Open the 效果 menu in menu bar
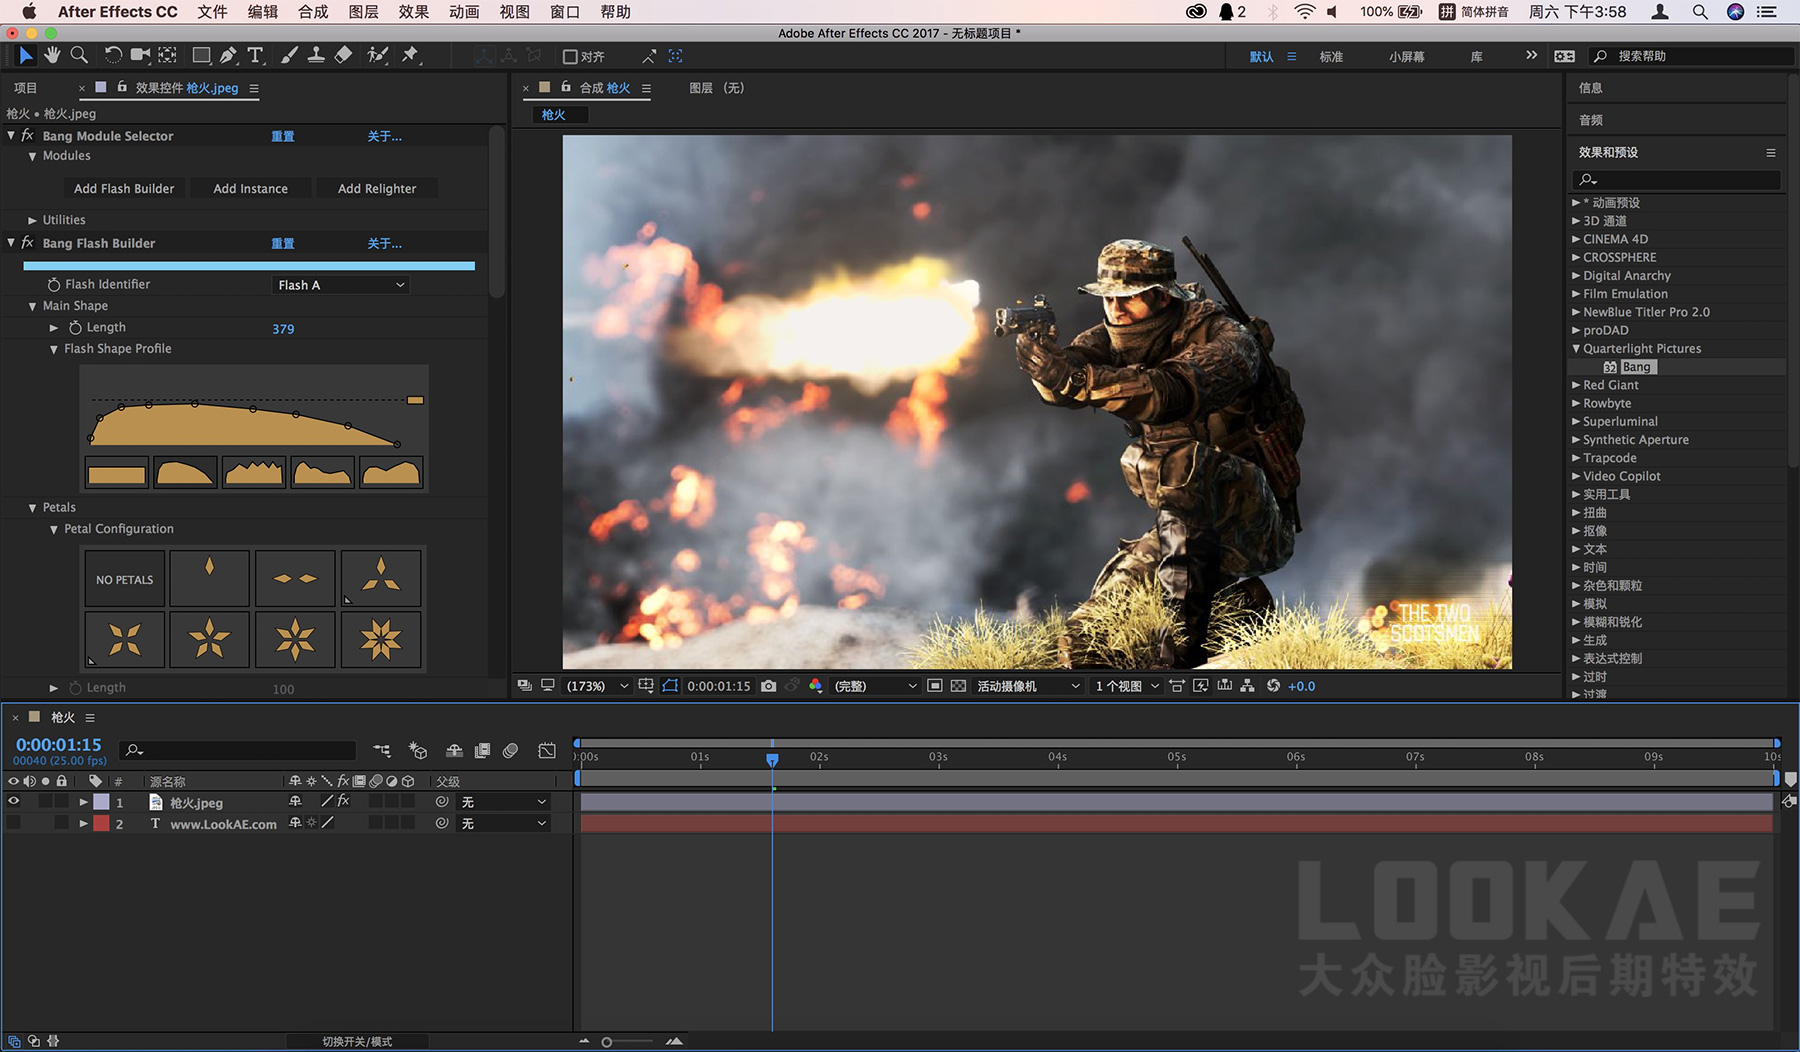This screenshot has height=1052, width=1800. pyautogui.click(x=413, y=12)
